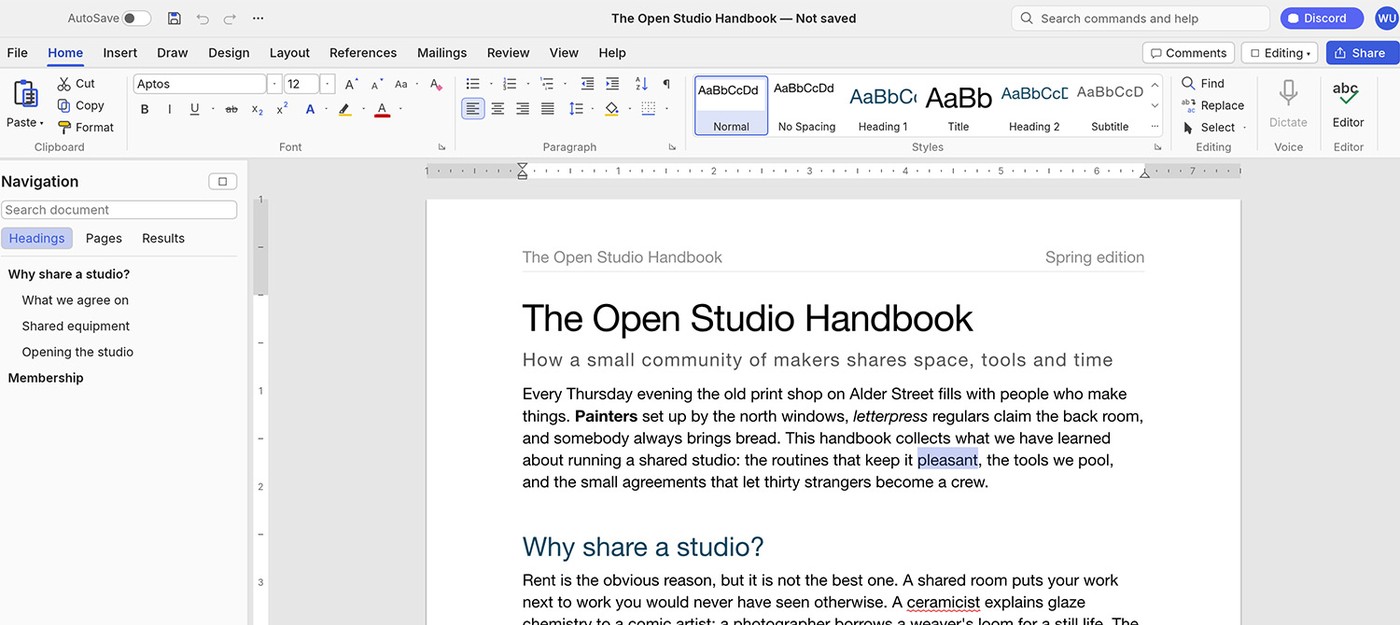Increase the font size
Screen dimensions: 1400x625
pyautogui.click(x=351, y=84)
